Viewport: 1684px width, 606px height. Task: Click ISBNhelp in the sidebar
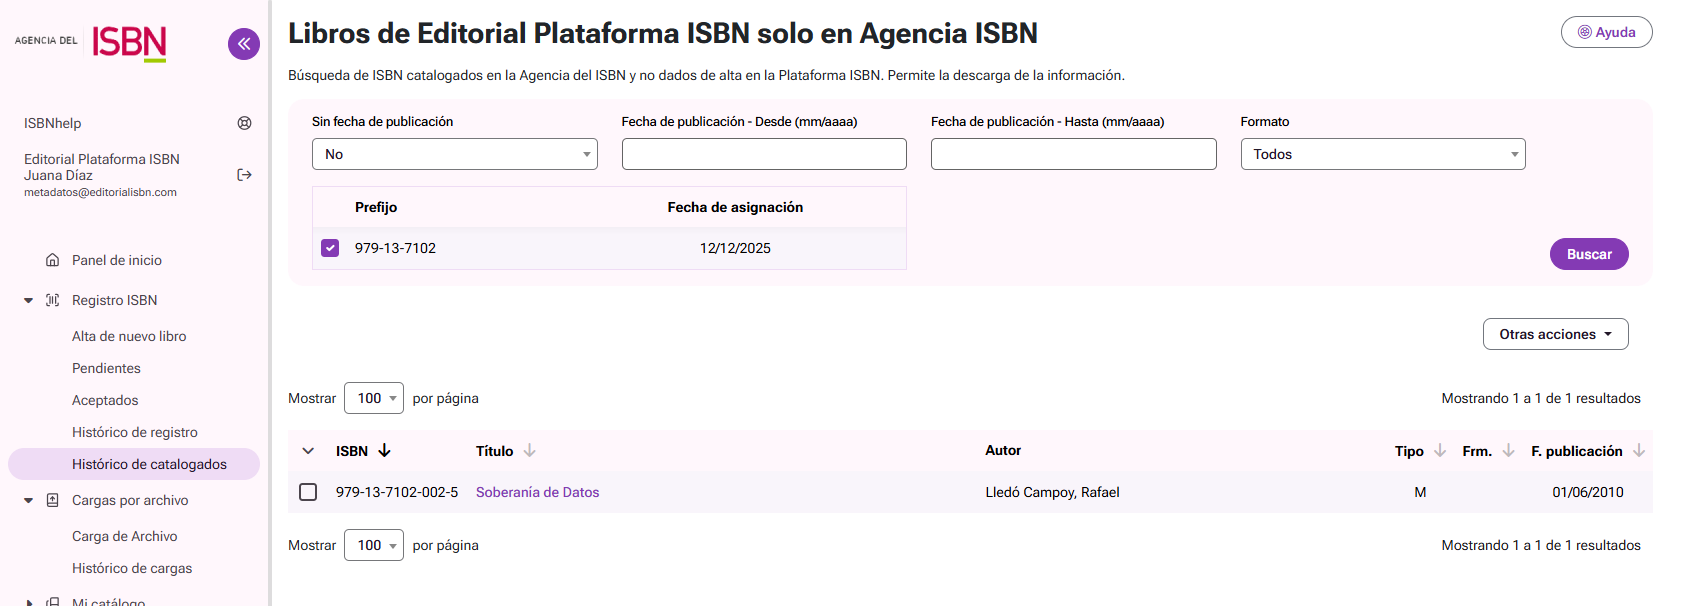[53, 123]
